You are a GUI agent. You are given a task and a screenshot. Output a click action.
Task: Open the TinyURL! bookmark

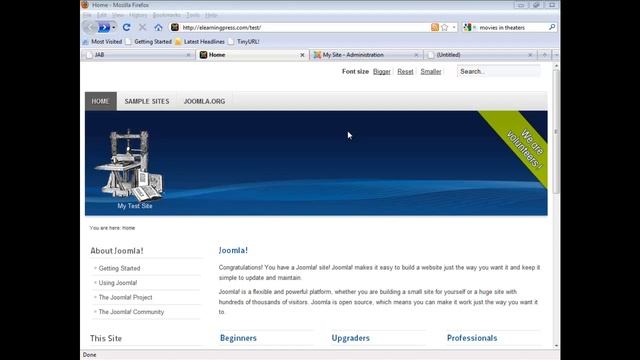tap(244, 42)
